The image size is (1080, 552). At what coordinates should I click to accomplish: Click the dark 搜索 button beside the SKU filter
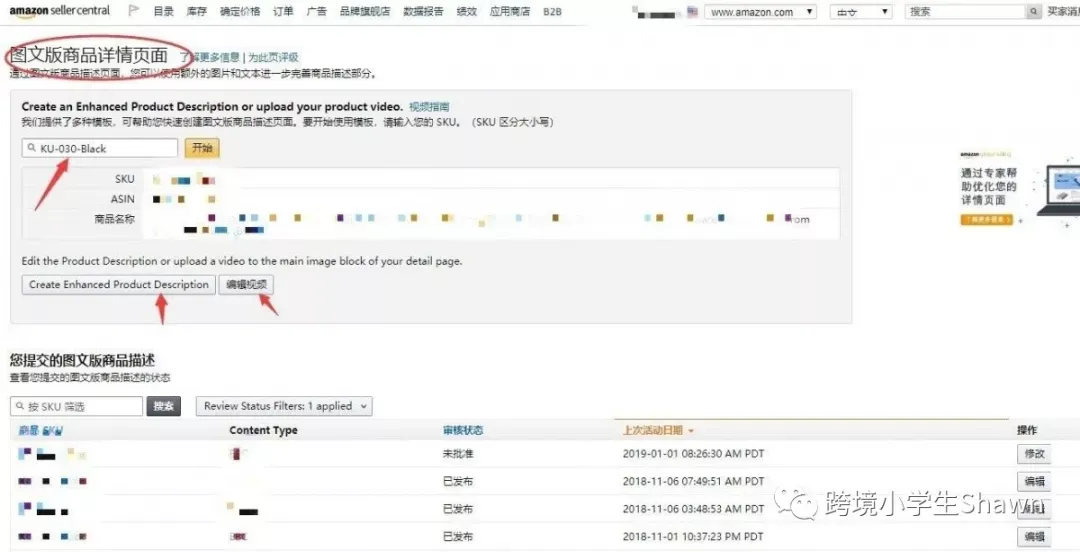[x=164, y=406]
